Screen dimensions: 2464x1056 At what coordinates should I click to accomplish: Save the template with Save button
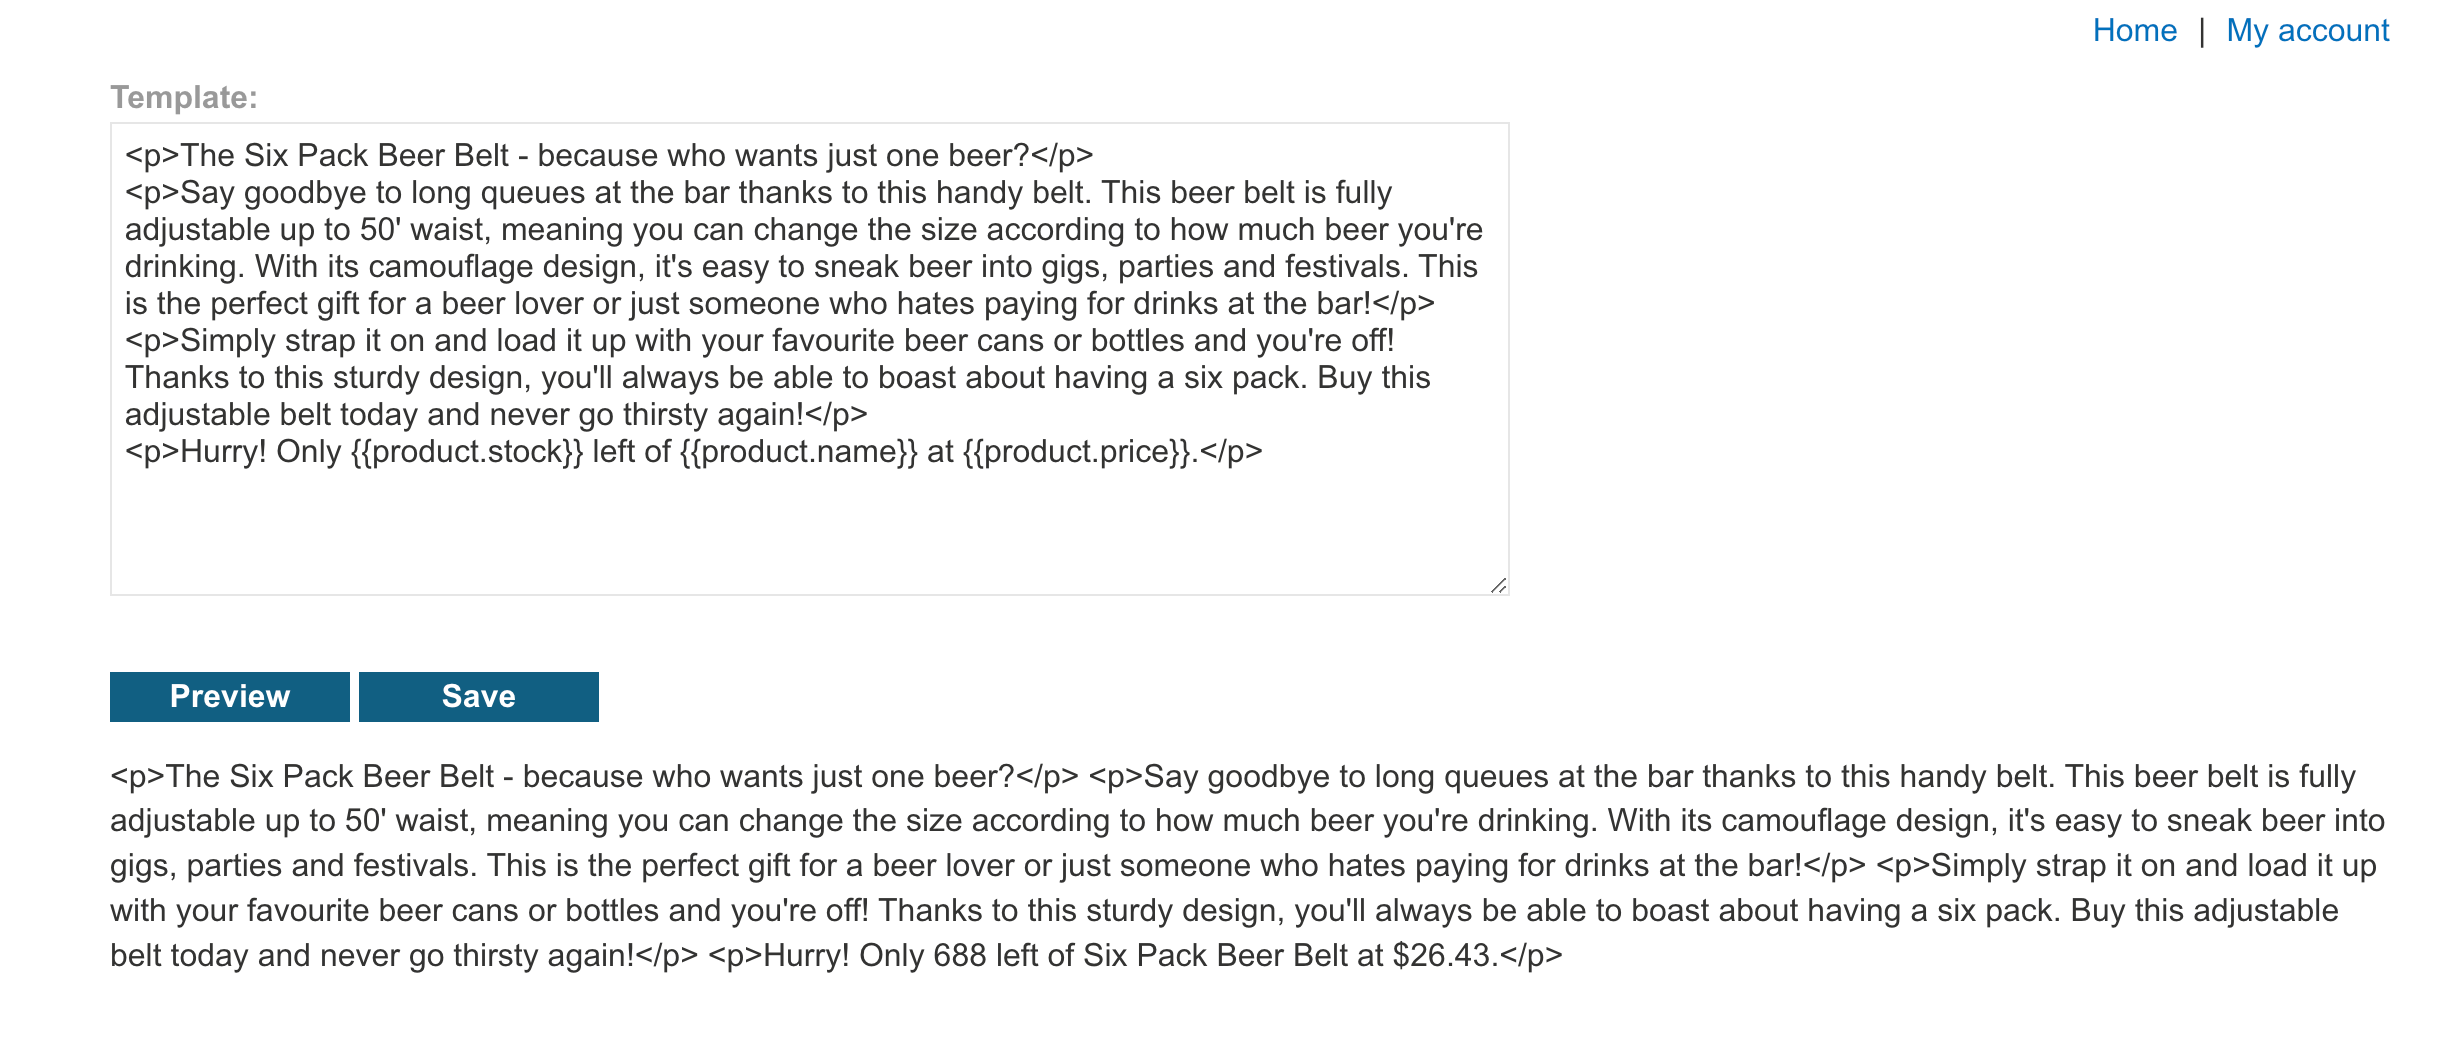tap(478, 697)
